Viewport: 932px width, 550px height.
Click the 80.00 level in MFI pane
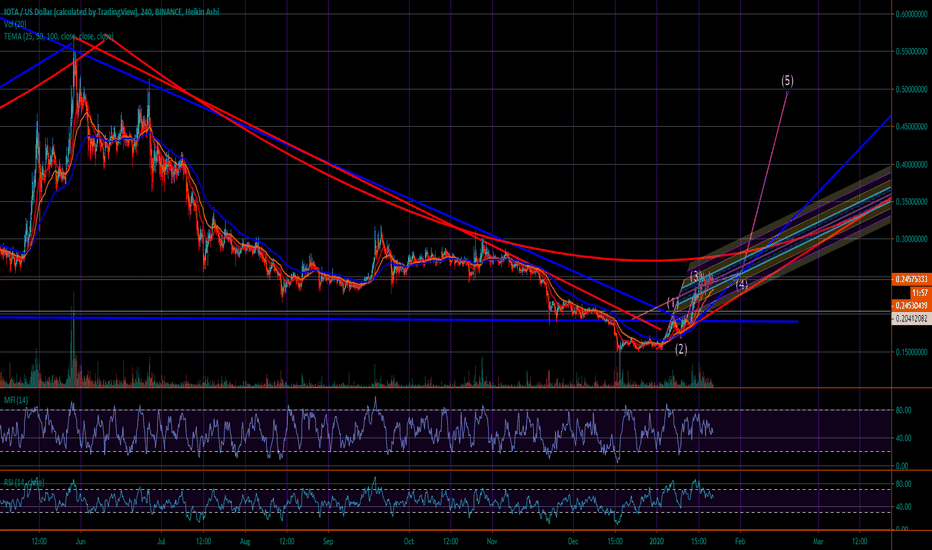pyautogui.click(x=903, y=410)
